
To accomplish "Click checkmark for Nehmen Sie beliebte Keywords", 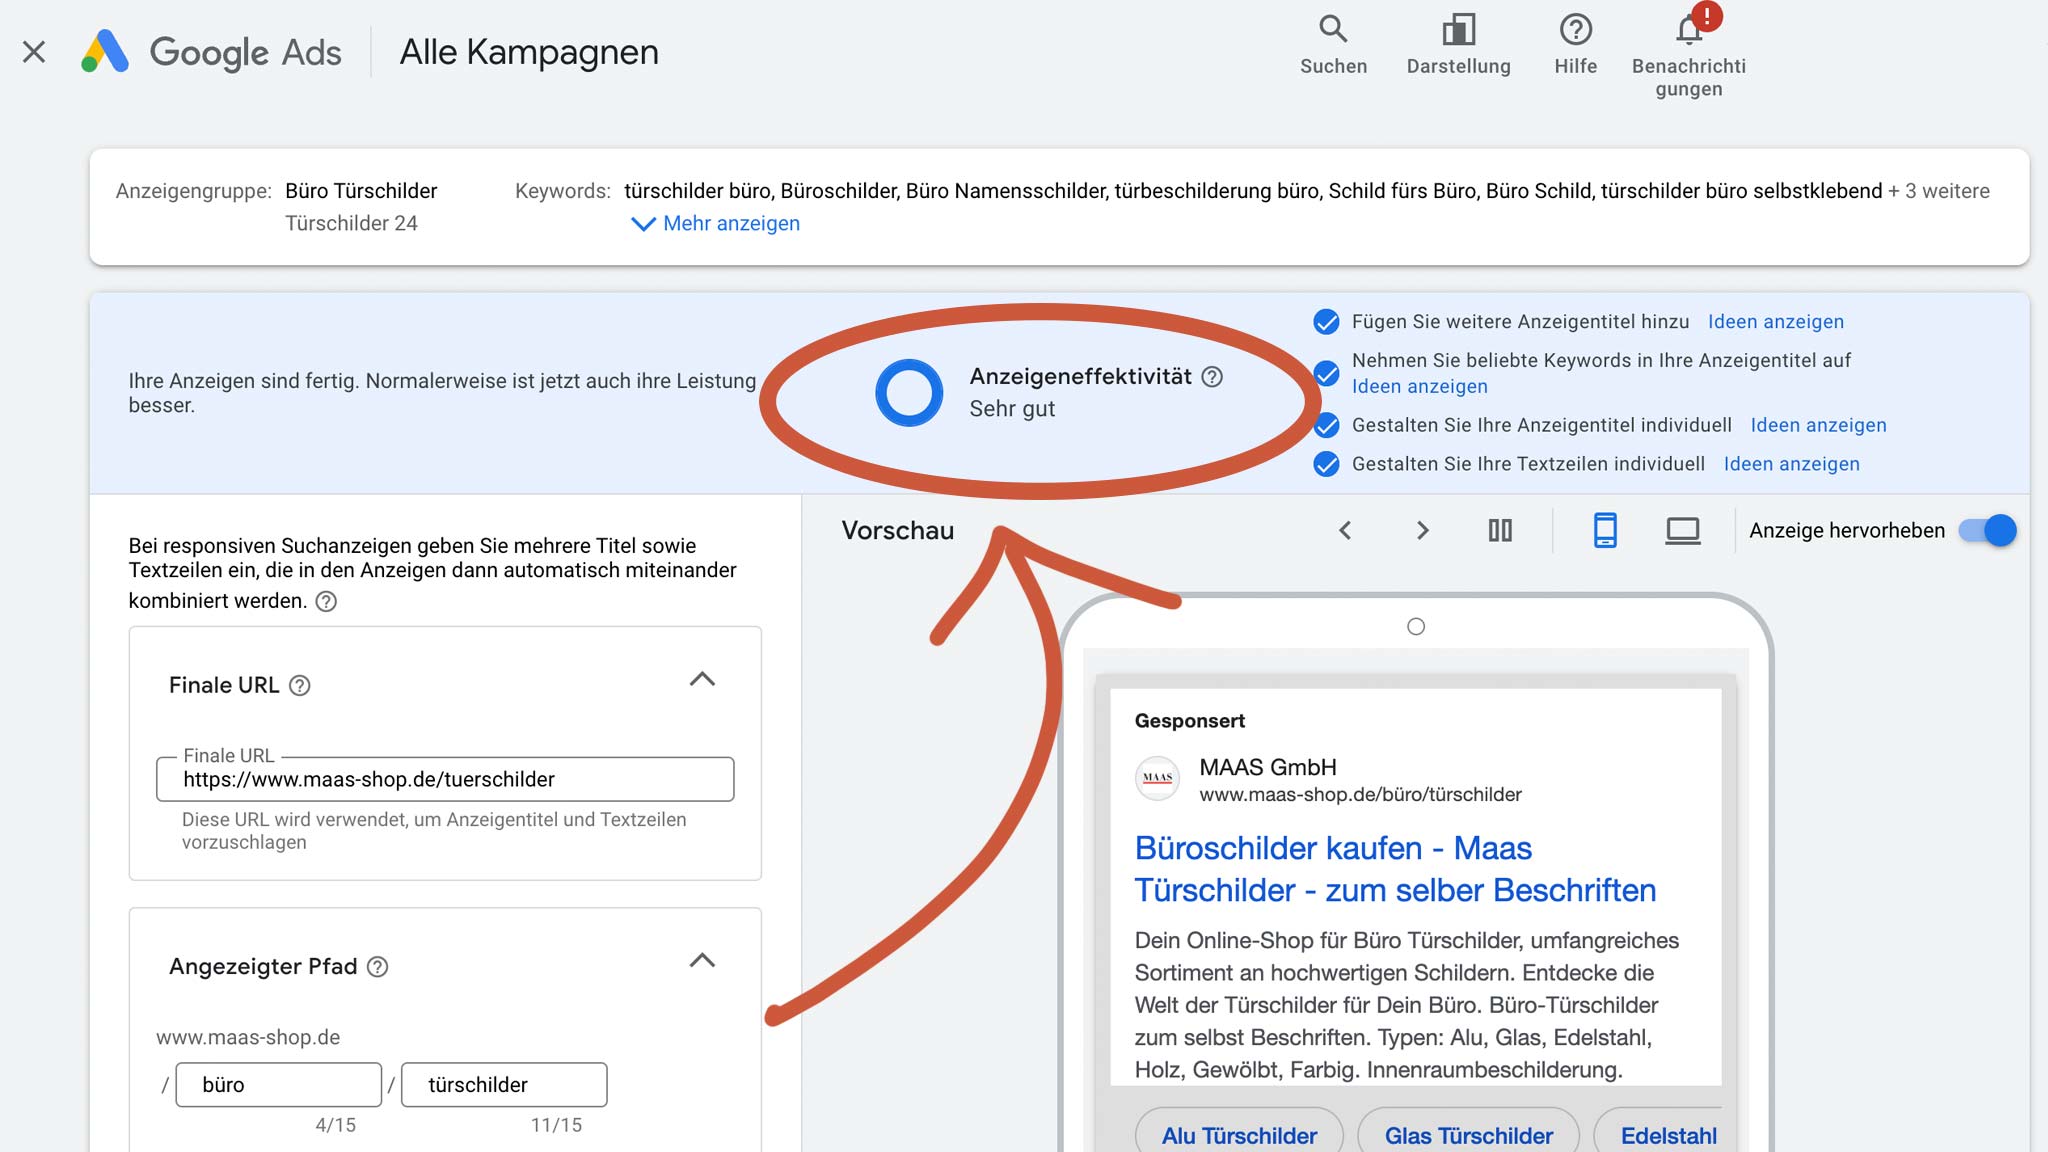I will (x=1326, y=374).
